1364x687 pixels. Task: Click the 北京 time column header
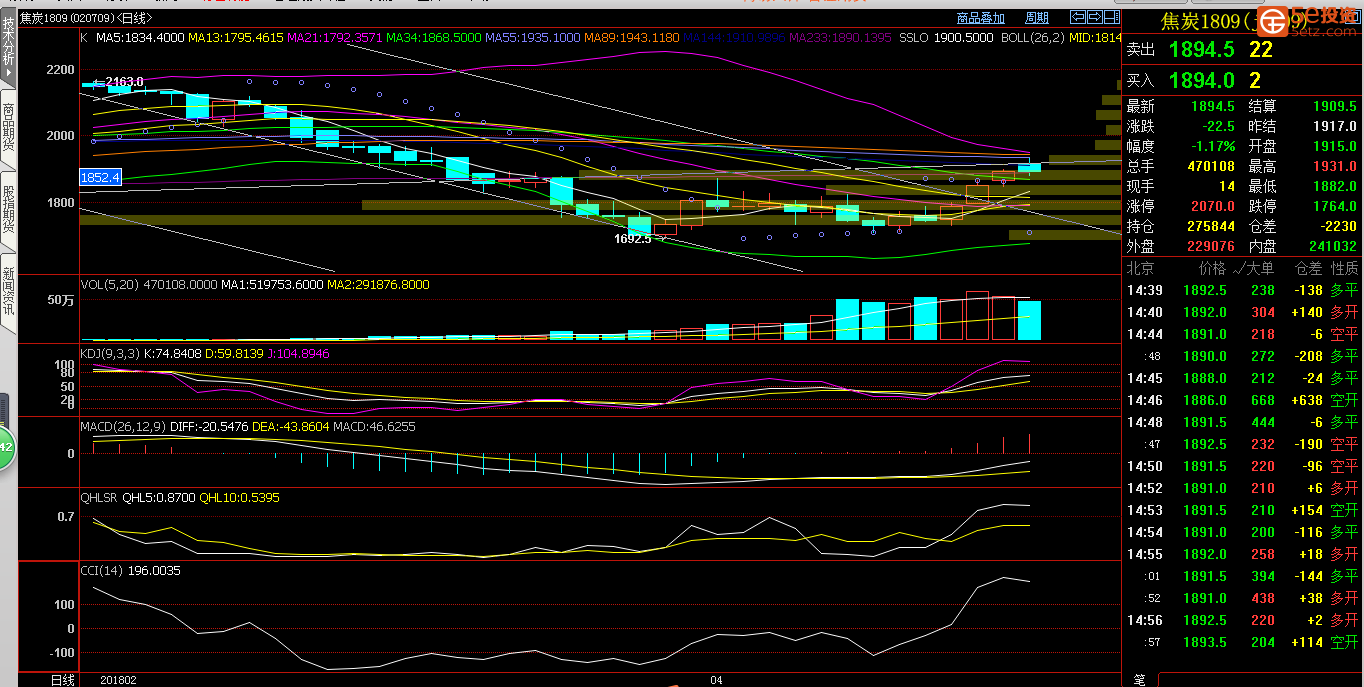pos(1141,268)
